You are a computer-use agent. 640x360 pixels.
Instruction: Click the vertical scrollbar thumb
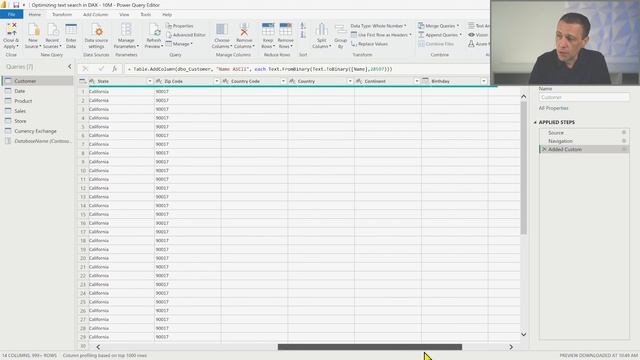[524, 168]
